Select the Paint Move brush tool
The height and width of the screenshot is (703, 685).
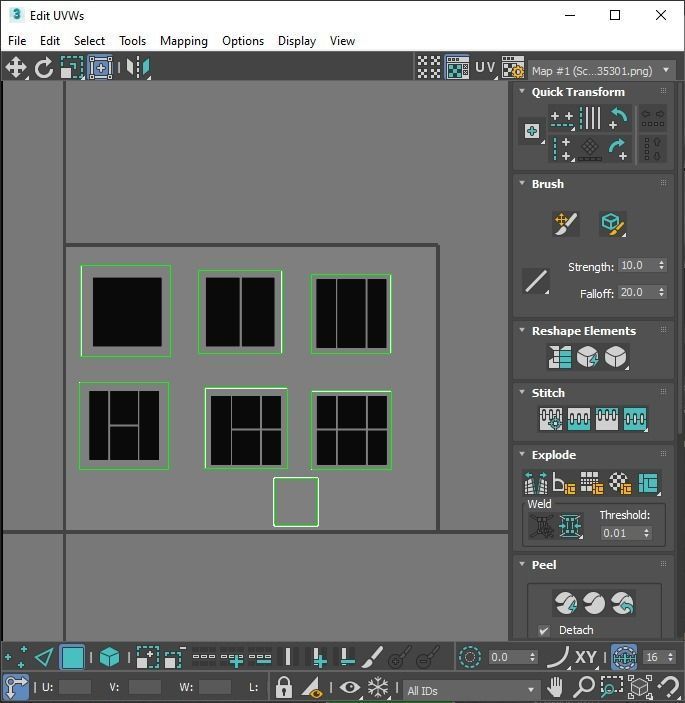(565, 223)
